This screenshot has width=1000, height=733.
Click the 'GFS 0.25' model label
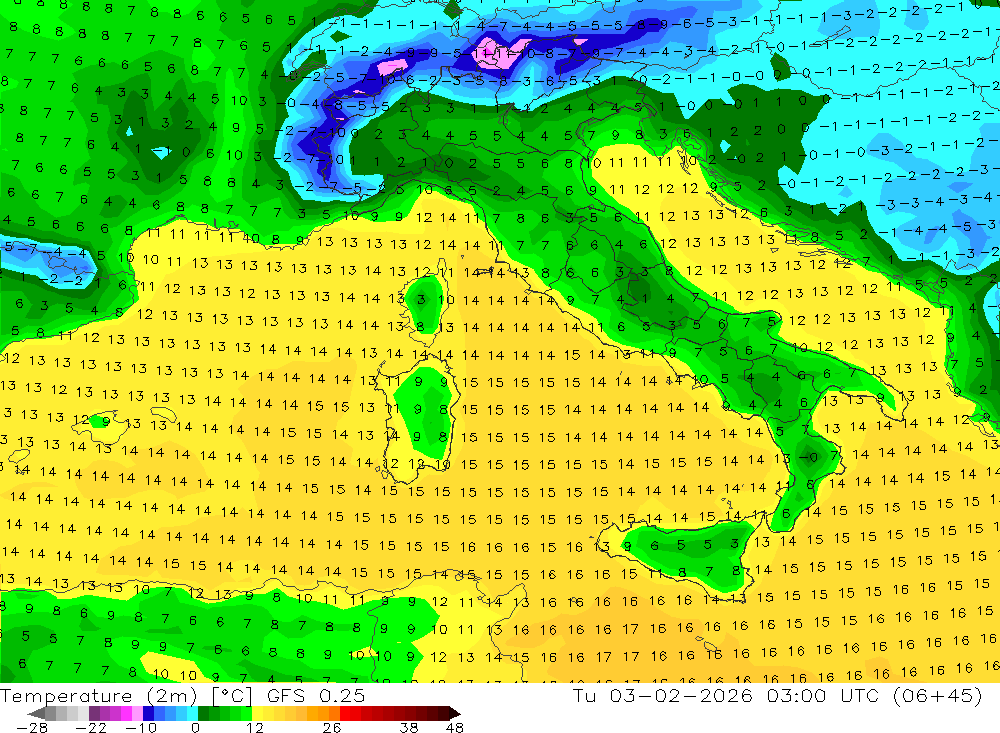tap(316, 696)
